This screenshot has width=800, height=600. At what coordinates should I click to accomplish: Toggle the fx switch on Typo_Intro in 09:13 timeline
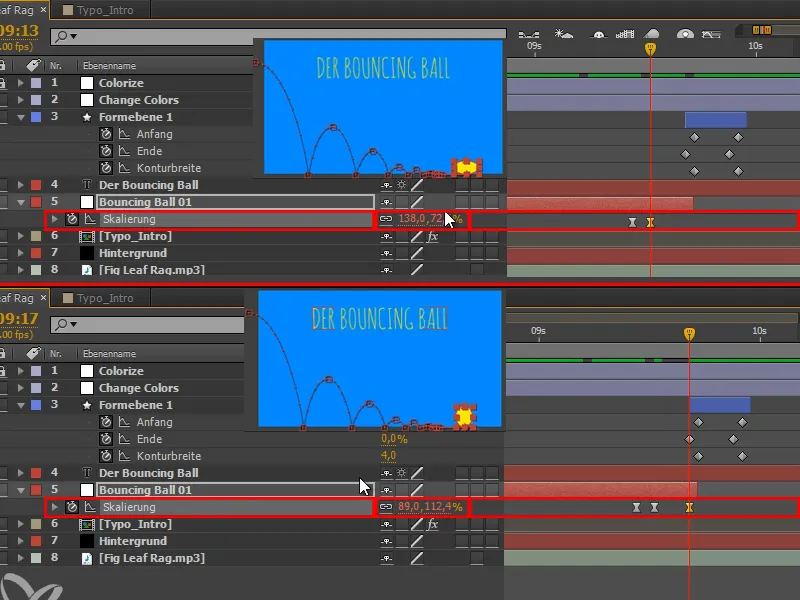(x=432, y=236)
